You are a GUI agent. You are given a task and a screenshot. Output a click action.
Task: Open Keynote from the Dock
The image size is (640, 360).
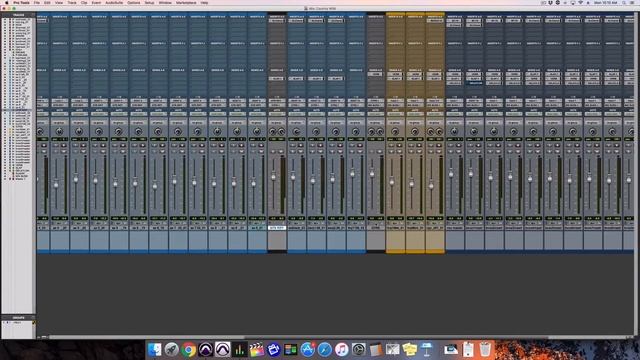pyautogui.click(x=427, y=349)
